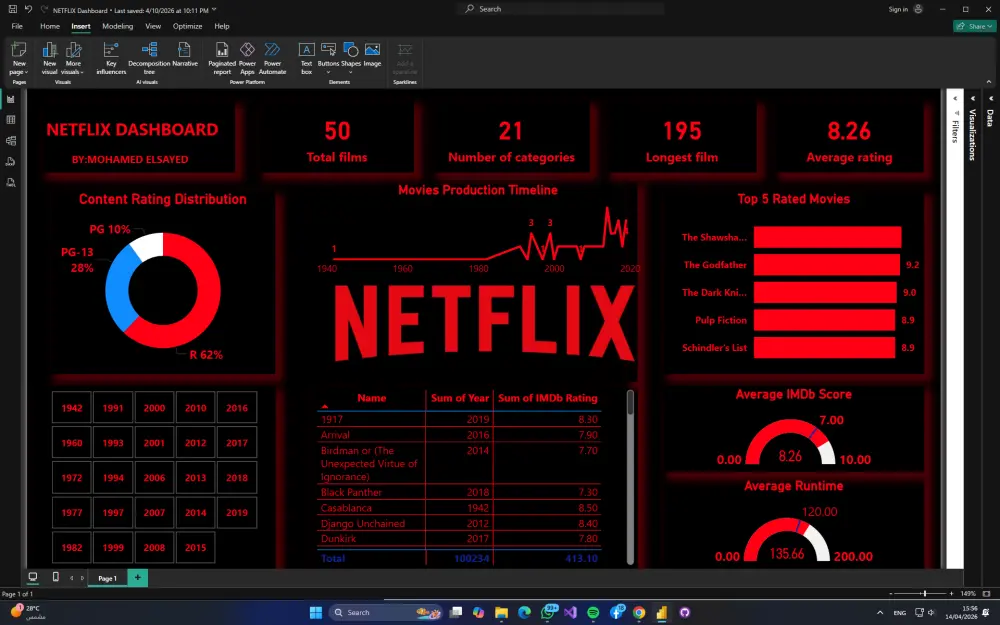The width and height of the screenshot is (1000, 625).
Task: Select the Page 1 tab
Action: [107, 578]
